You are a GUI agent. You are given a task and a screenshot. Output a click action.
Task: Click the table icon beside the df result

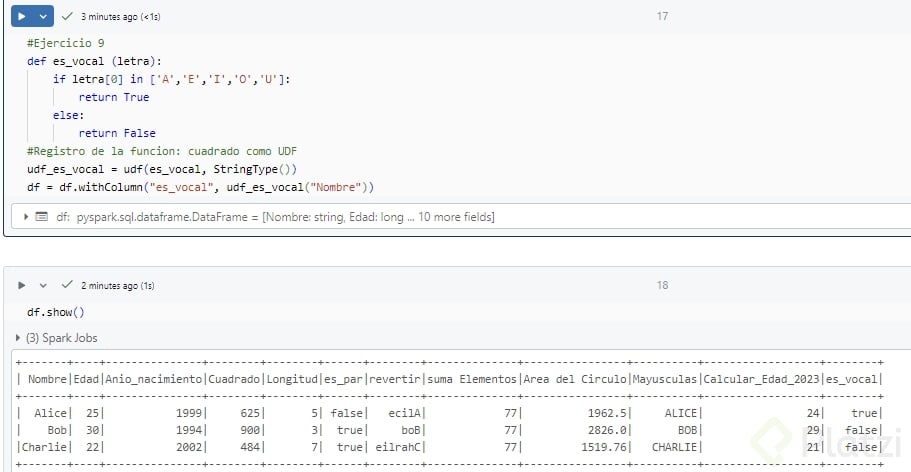coord(41,216)
